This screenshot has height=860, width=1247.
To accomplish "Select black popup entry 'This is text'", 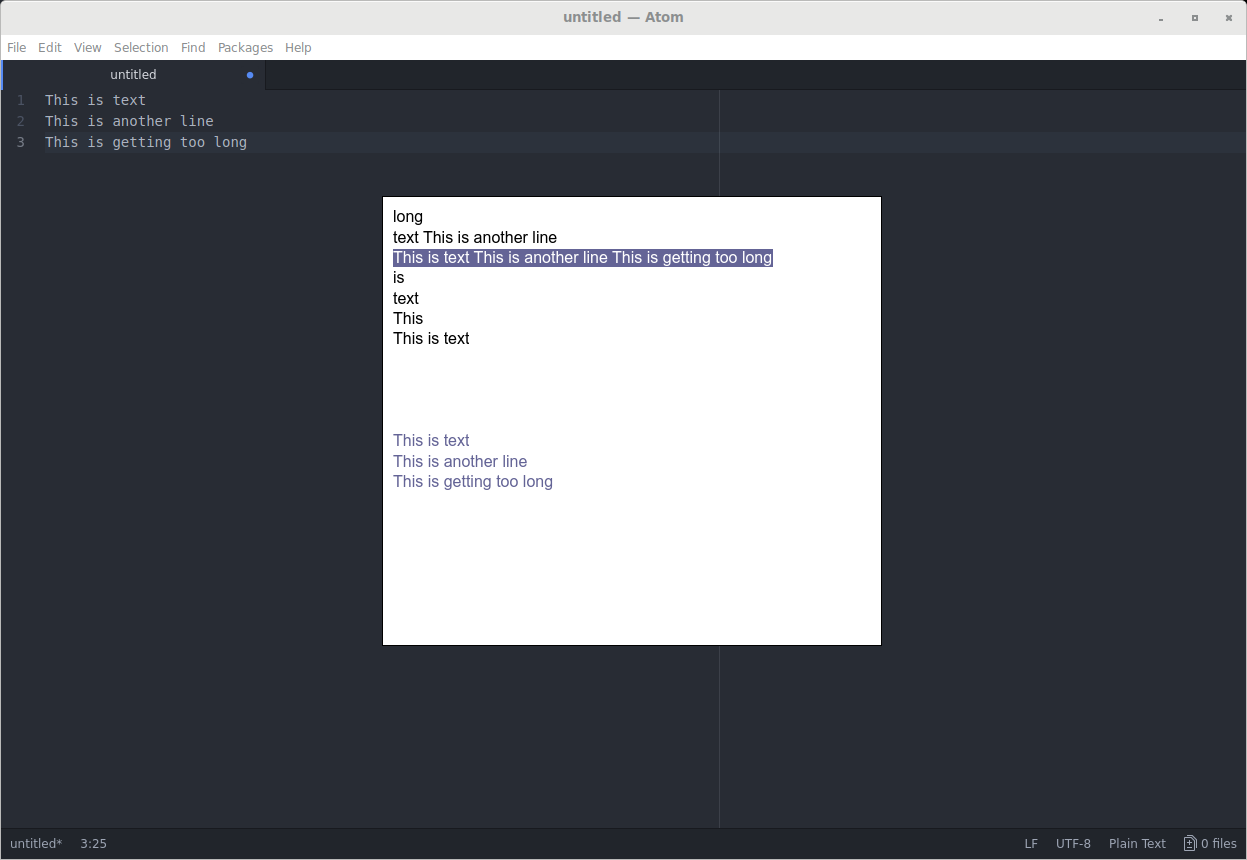I will (x=431, y=339).
